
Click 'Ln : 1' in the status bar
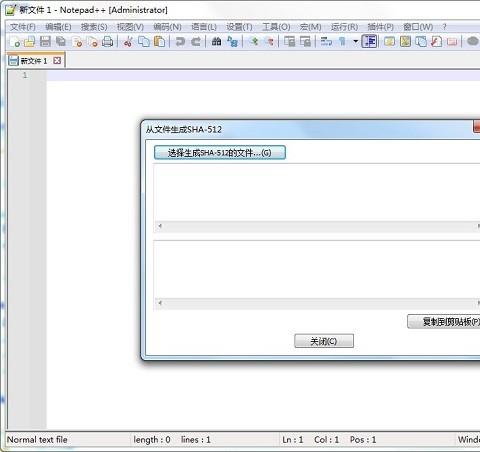[x=293, y=440]
